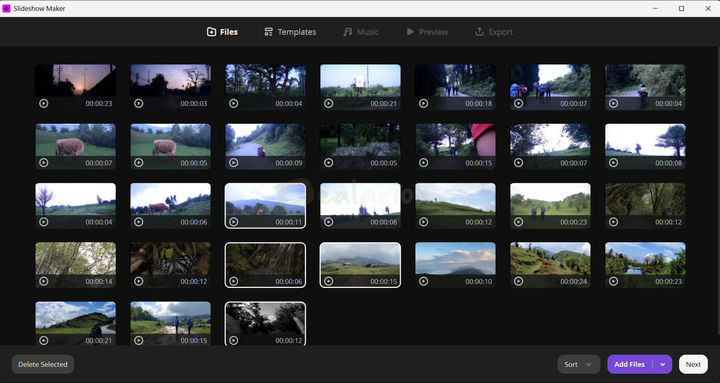Play the clip lasting 00:00:03
This screenshot has height=383, width=720.
tap(139, 103)
